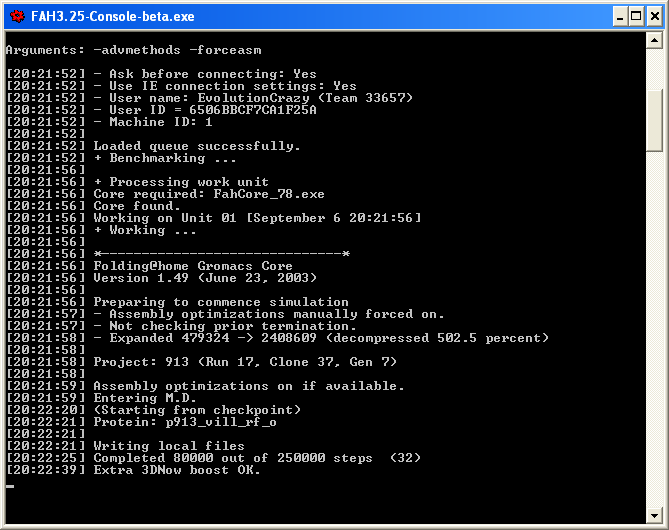Click the 'Expanded 479324 -> 2408609' line

[x=277, y=338]
